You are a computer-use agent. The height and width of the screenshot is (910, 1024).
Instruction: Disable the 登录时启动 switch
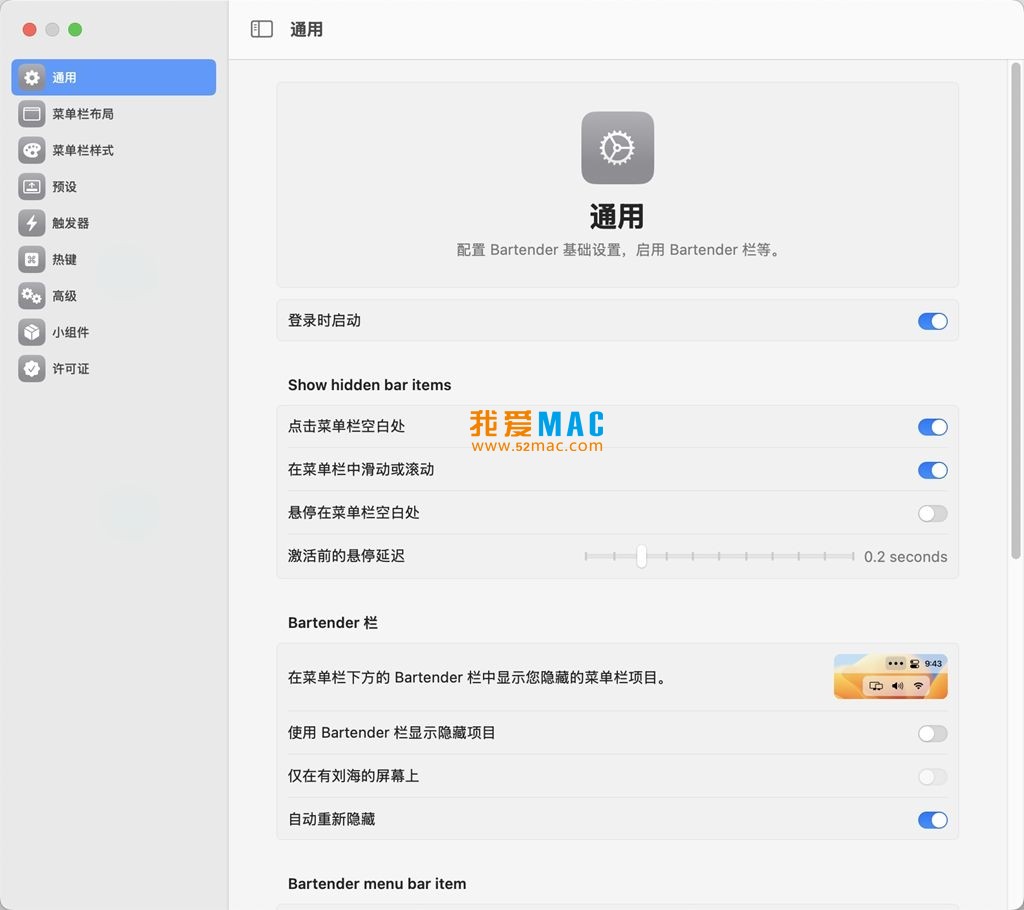click(932, 321)
